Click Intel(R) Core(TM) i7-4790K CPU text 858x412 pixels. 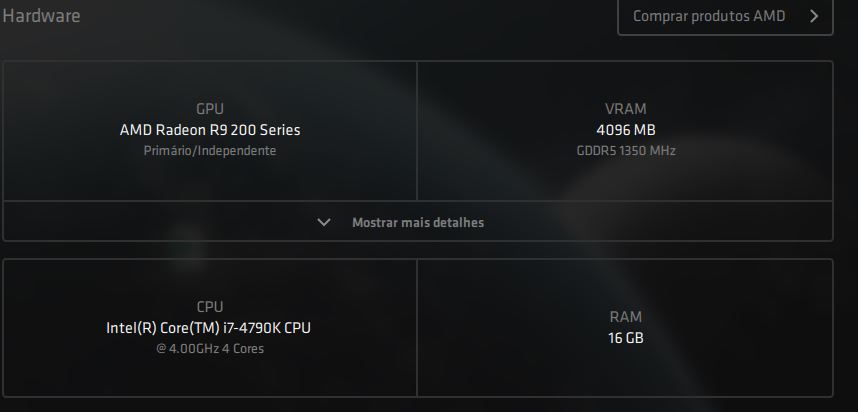[x=208, y=328]
